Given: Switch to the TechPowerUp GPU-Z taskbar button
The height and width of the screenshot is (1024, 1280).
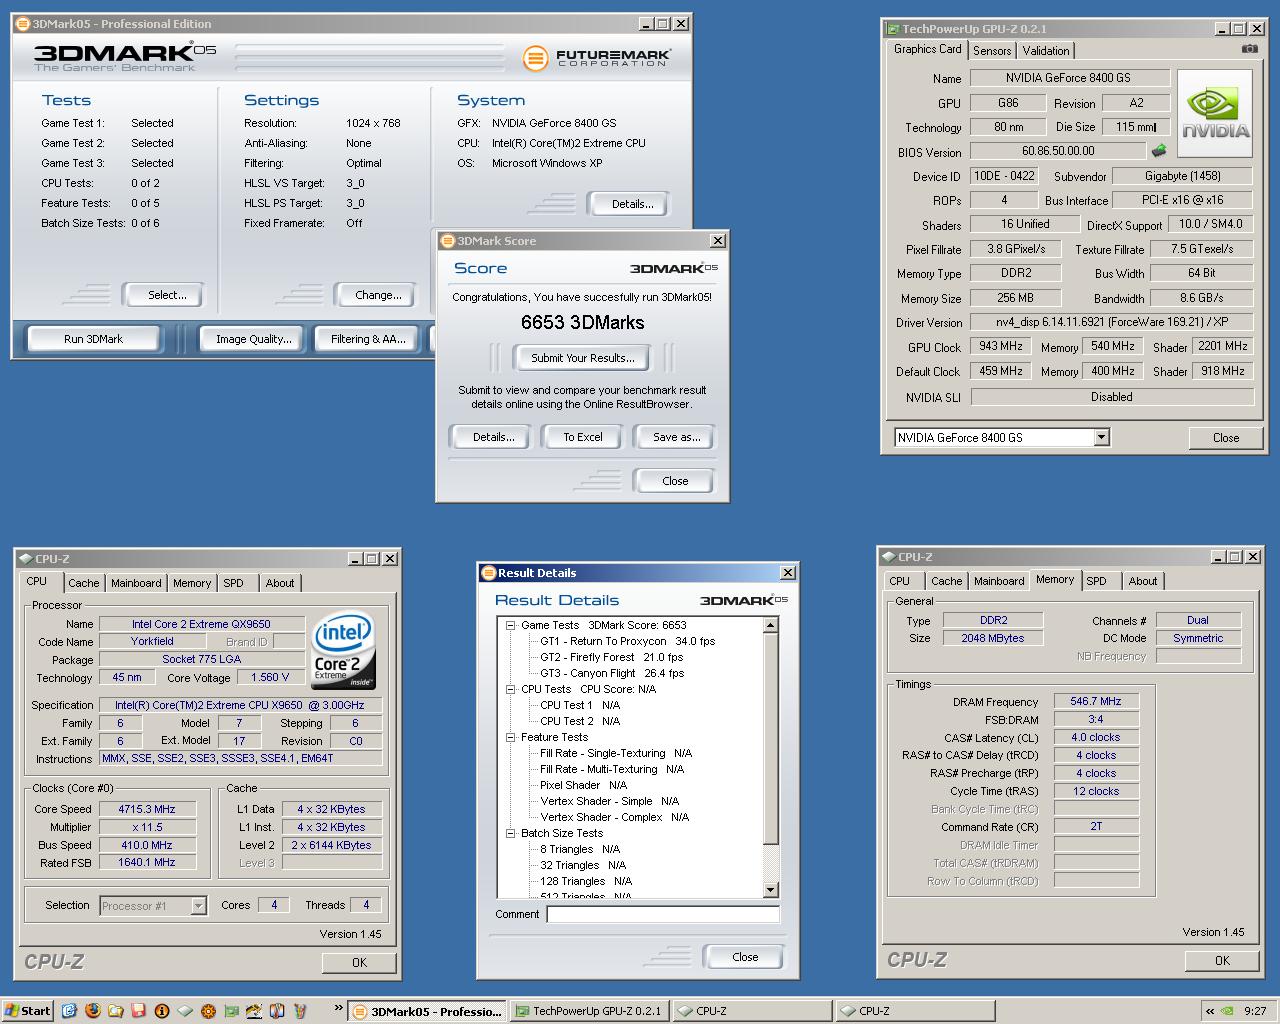Looking at the screenshot, I should click(x=589, y=1011).
